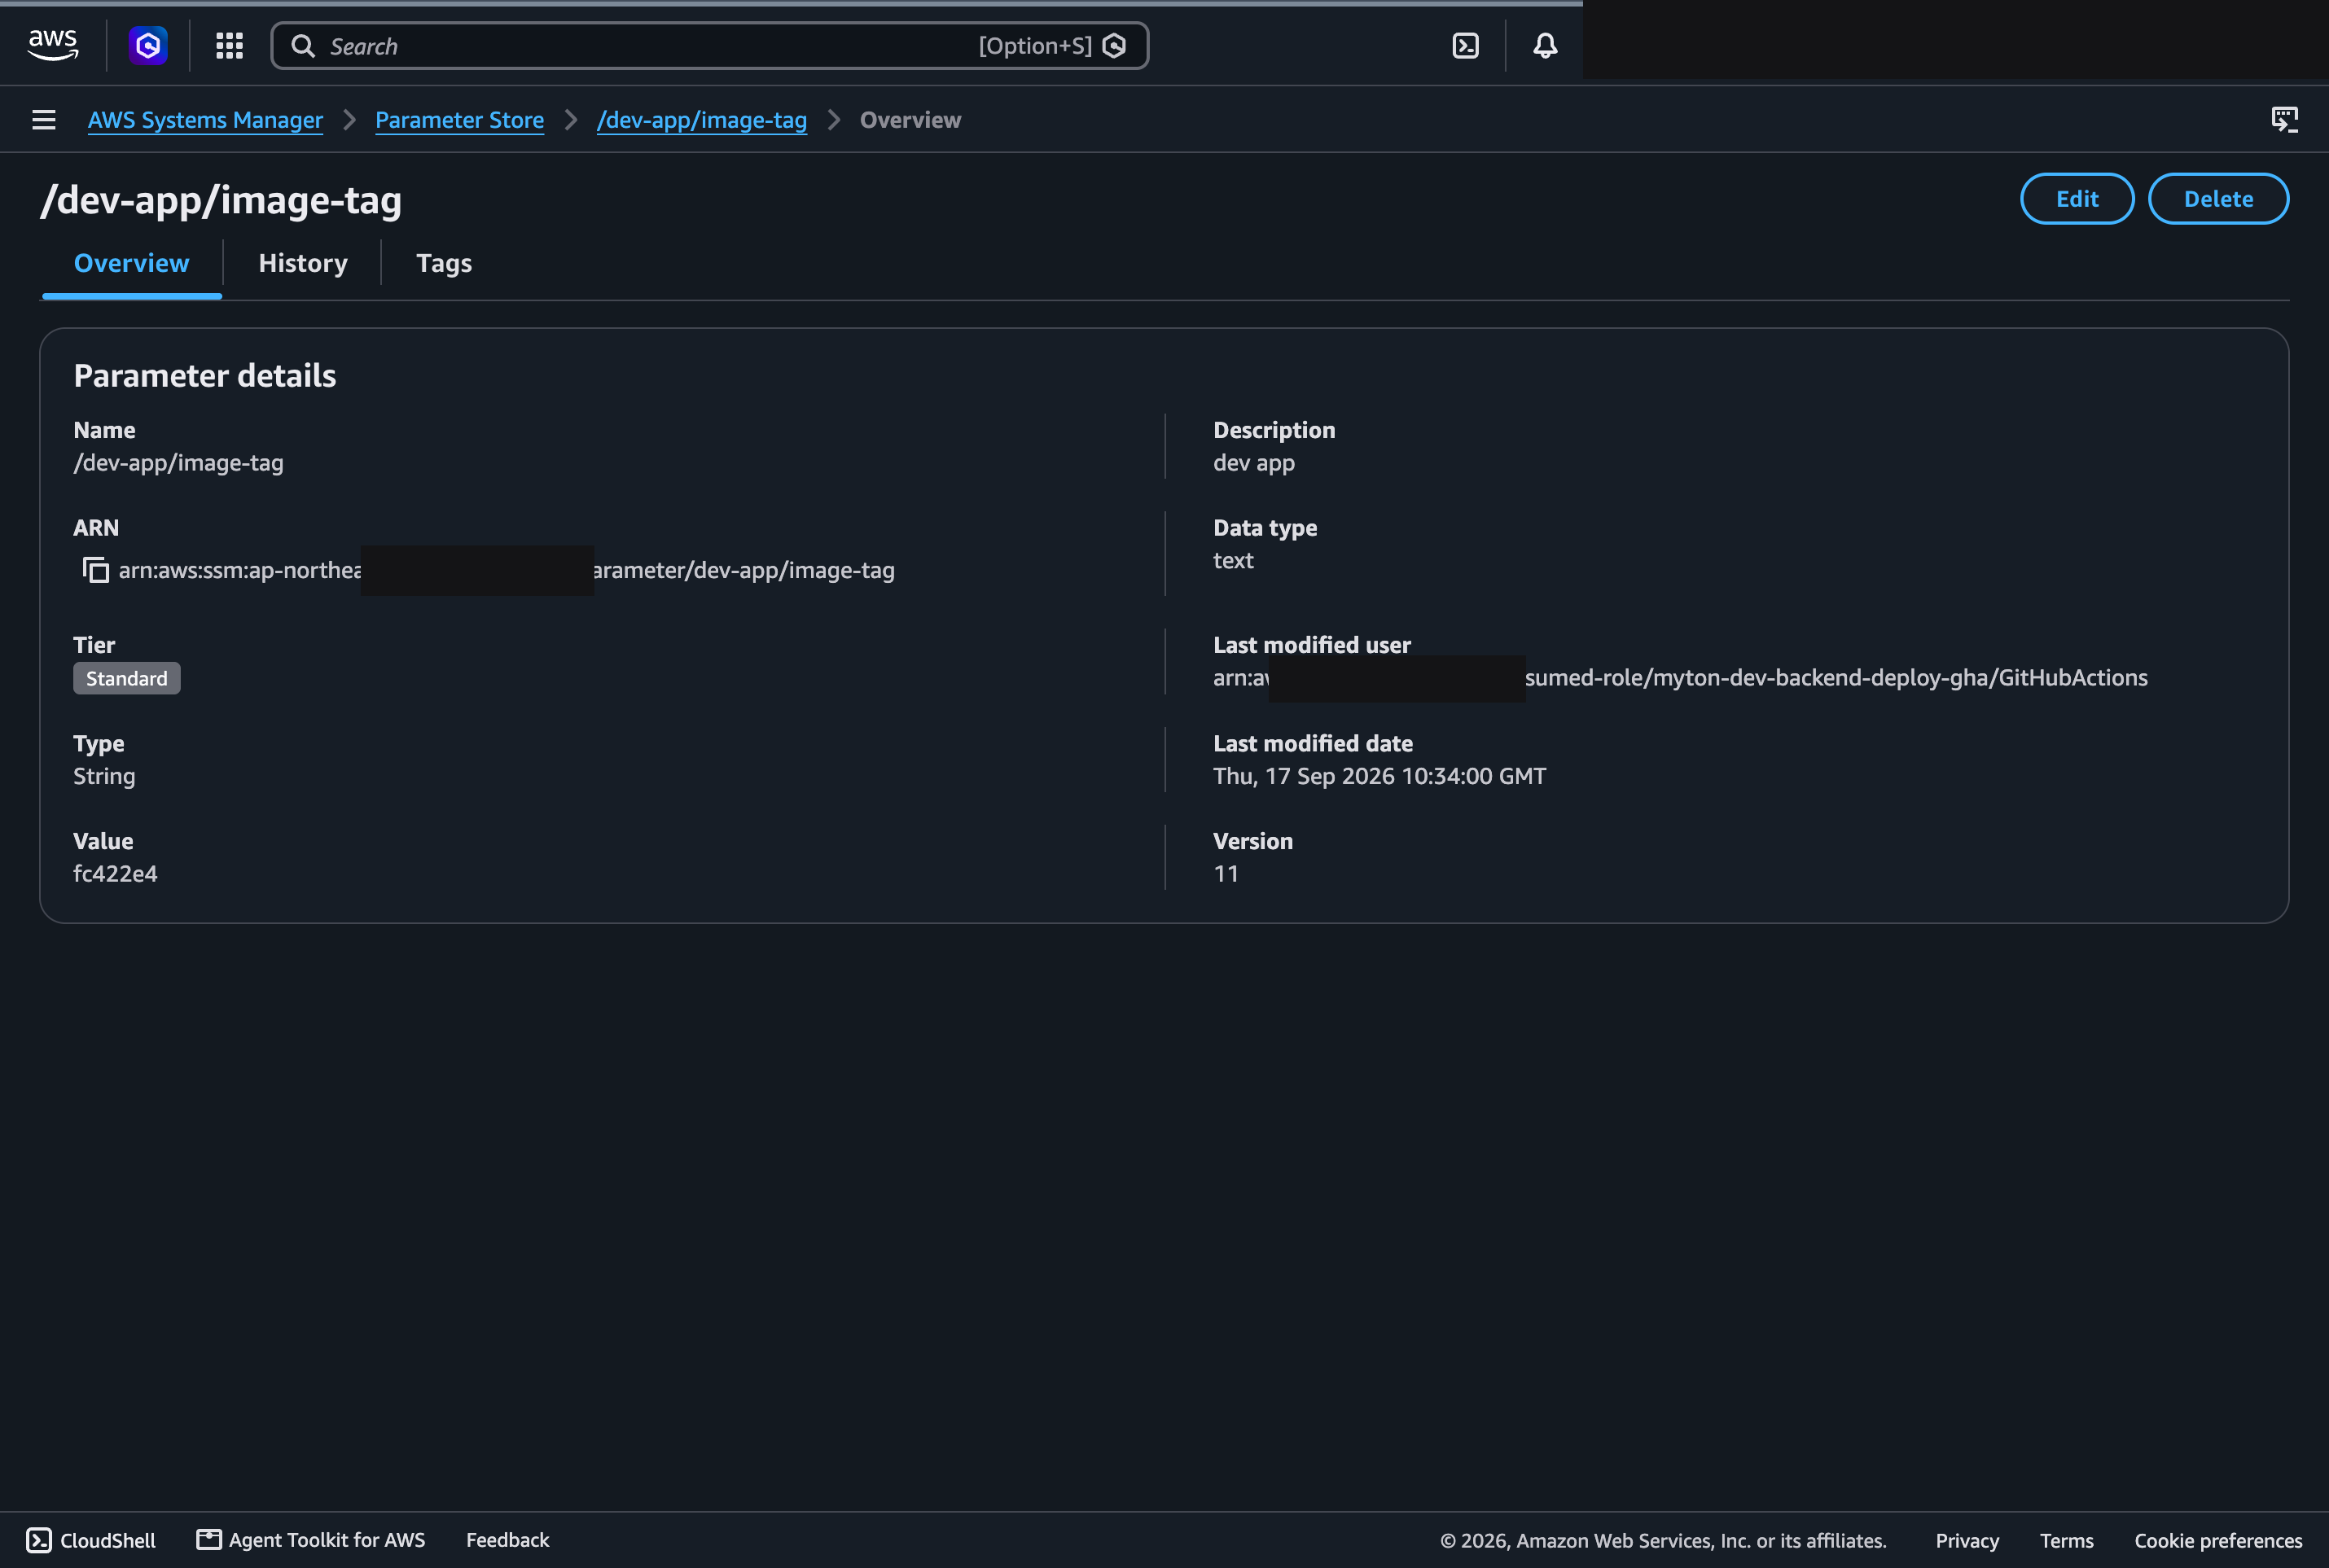The width and height of the screenshot is (2329, 1568).
Task: Click the Name value /dev-app/image-tag
Action: click(178, 463)
